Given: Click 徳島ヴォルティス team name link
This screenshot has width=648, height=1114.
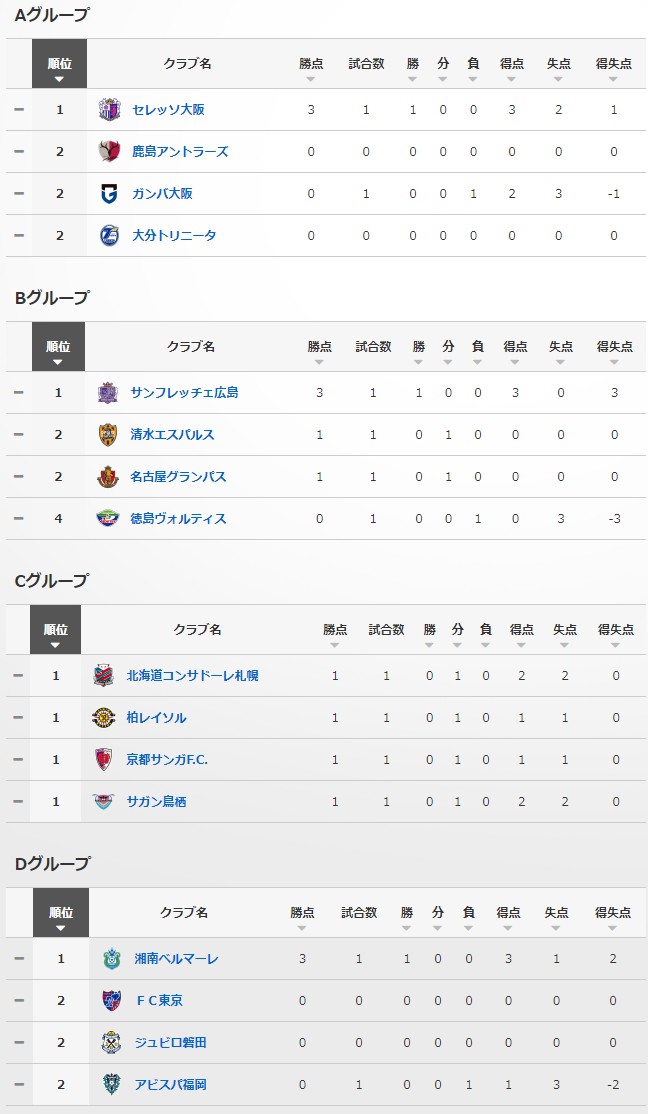Looking at the screenshot, I should coord(178,518).
